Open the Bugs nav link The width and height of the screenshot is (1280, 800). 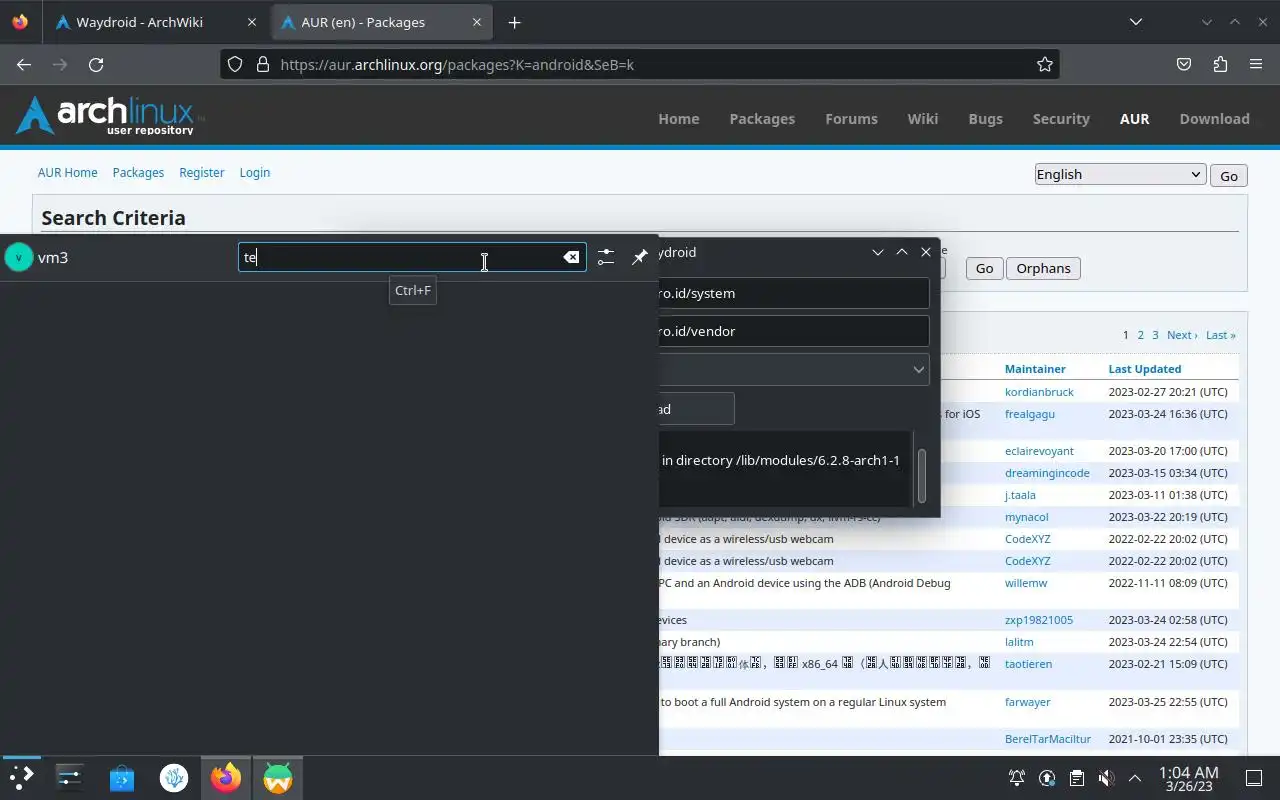pos(985,118)
